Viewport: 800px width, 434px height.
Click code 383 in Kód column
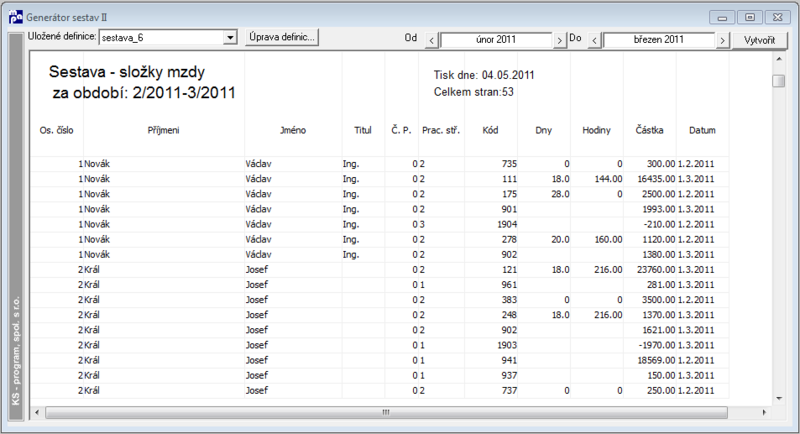click(x=509, y=300)
